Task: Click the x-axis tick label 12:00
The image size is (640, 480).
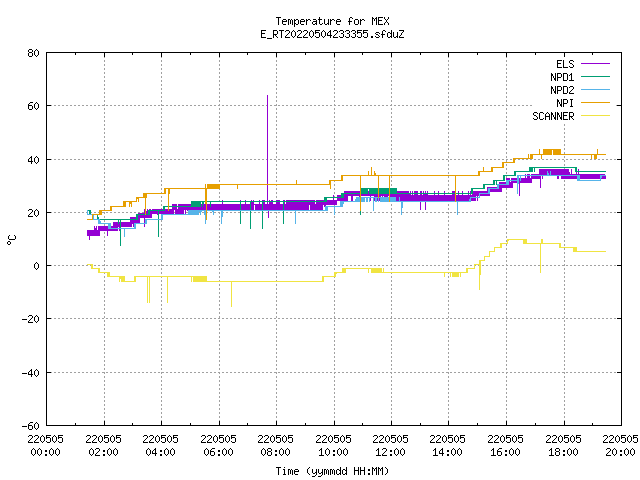Action: (391, 452)
